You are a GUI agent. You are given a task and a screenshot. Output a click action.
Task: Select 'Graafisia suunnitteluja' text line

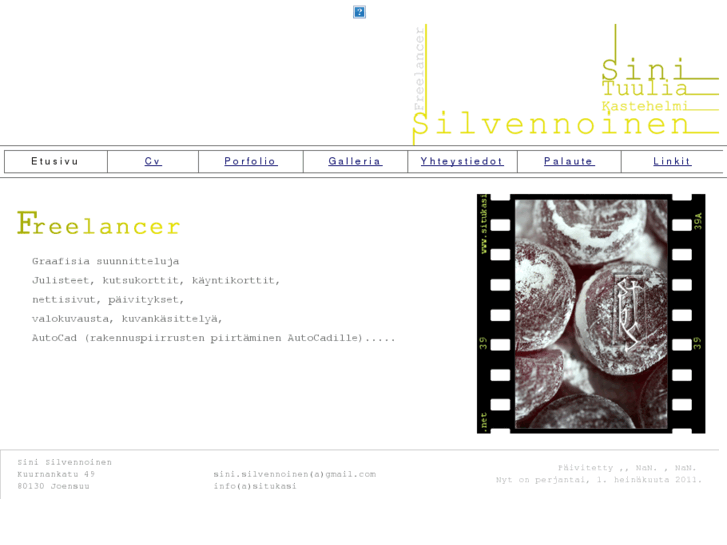pos(105,261)
